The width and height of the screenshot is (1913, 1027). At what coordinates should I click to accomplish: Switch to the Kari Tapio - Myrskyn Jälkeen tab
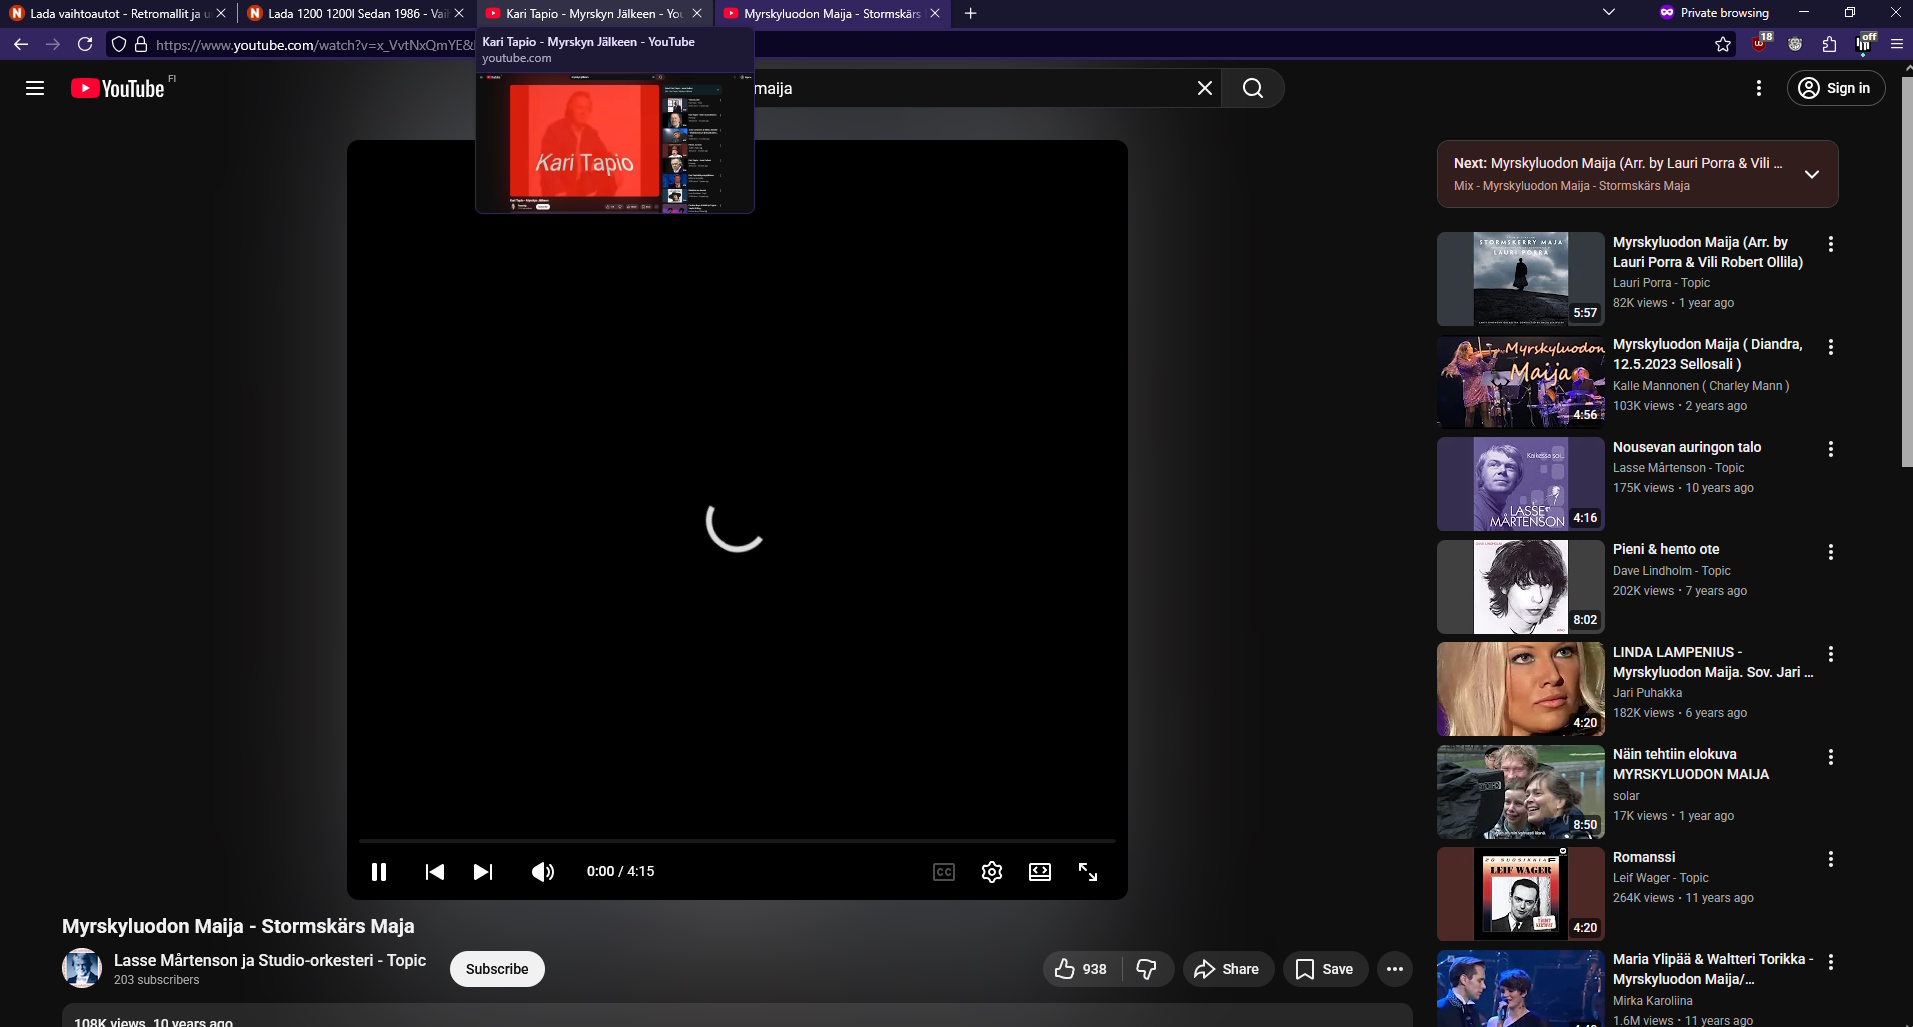593,14
